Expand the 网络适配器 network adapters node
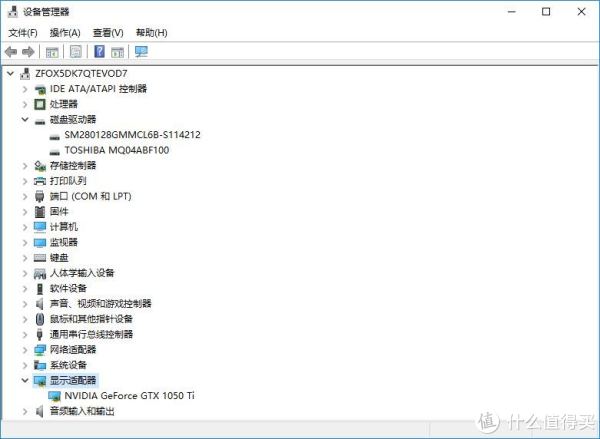The image size is (600, 439). pos(25,350)
